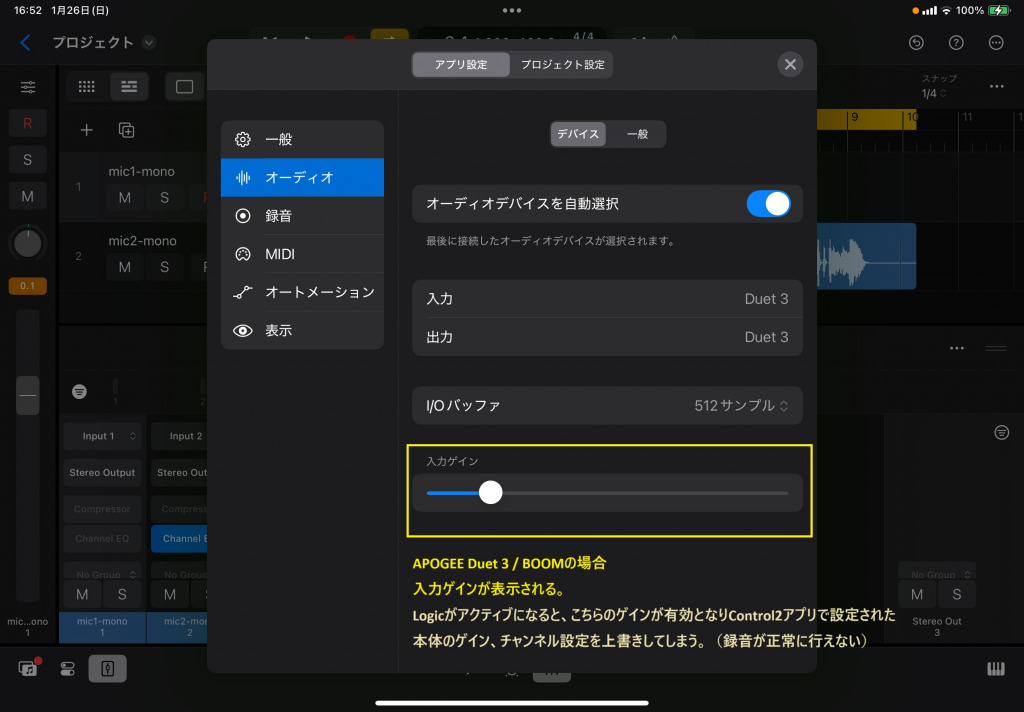Open the help question mark icon
This screenshot has width=1024, height=712.
(x=956, y=42)
